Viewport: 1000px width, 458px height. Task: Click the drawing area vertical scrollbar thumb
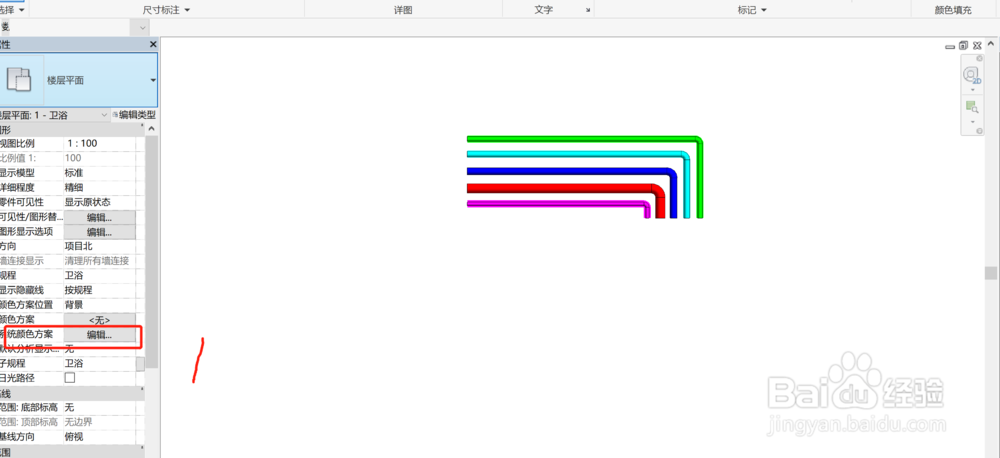click(x=990, y=273)
